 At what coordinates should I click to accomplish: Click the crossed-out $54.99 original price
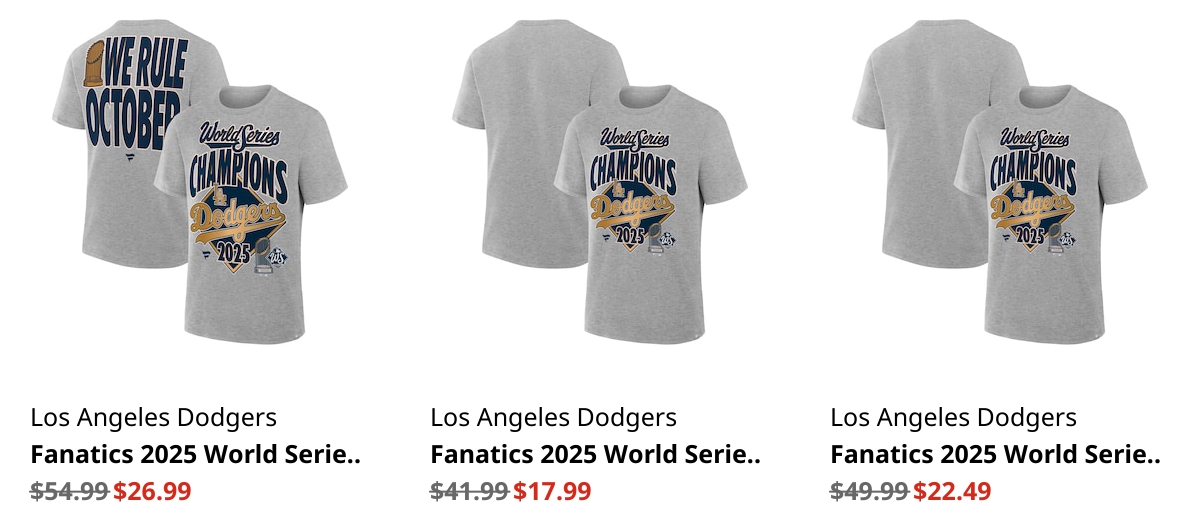(69, 491)
